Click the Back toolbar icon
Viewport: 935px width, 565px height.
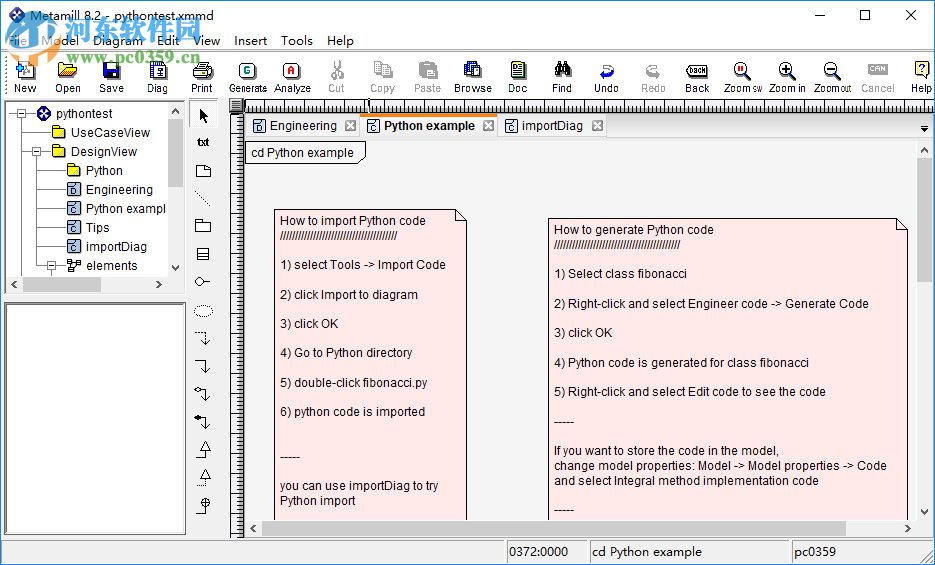click(x=696, y=77)
